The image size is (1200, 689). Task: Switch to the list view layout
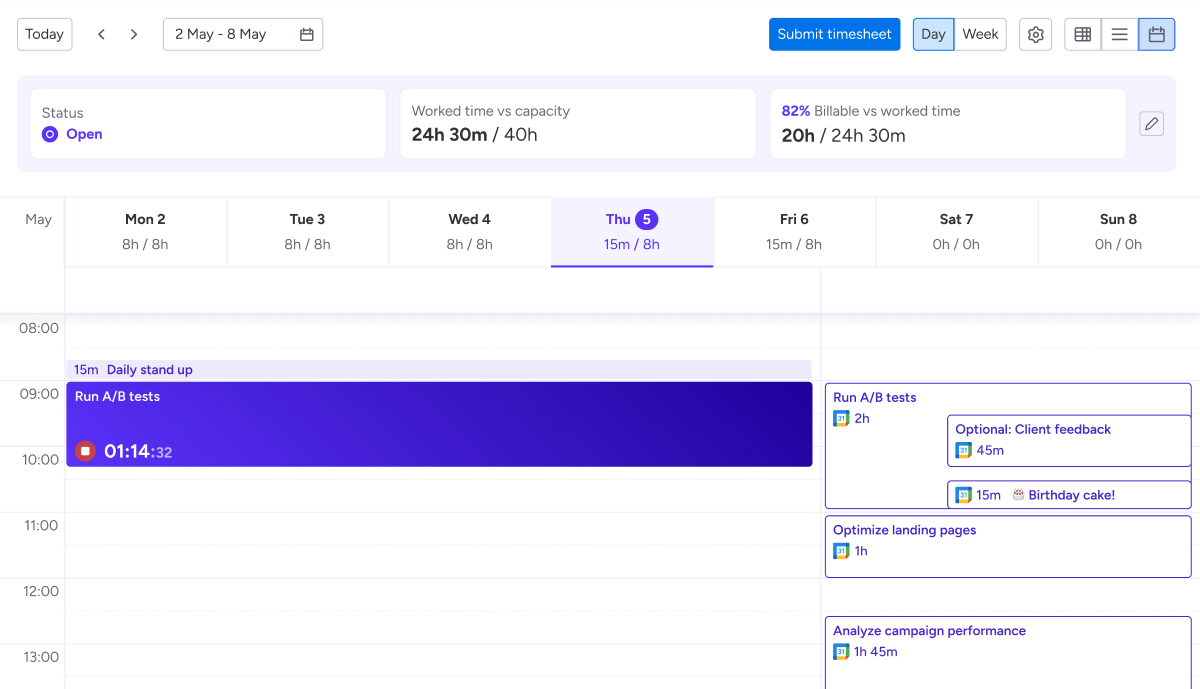tap(1119, 34)
